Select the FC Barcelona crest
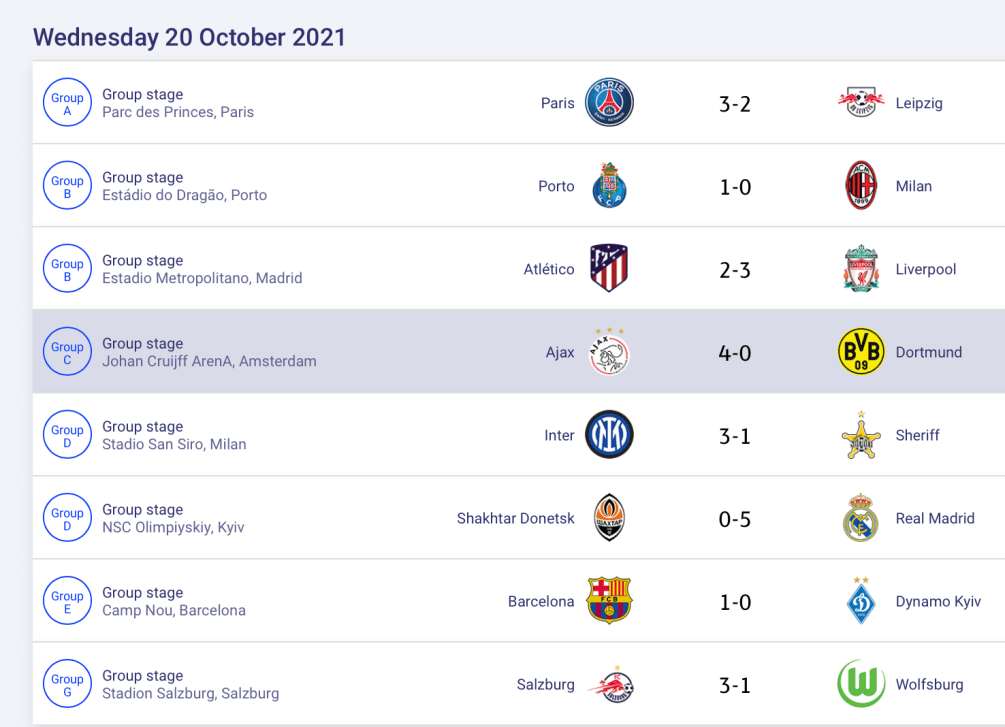Viewport: 1005px width, 727px height. click(x=609, y=601)
